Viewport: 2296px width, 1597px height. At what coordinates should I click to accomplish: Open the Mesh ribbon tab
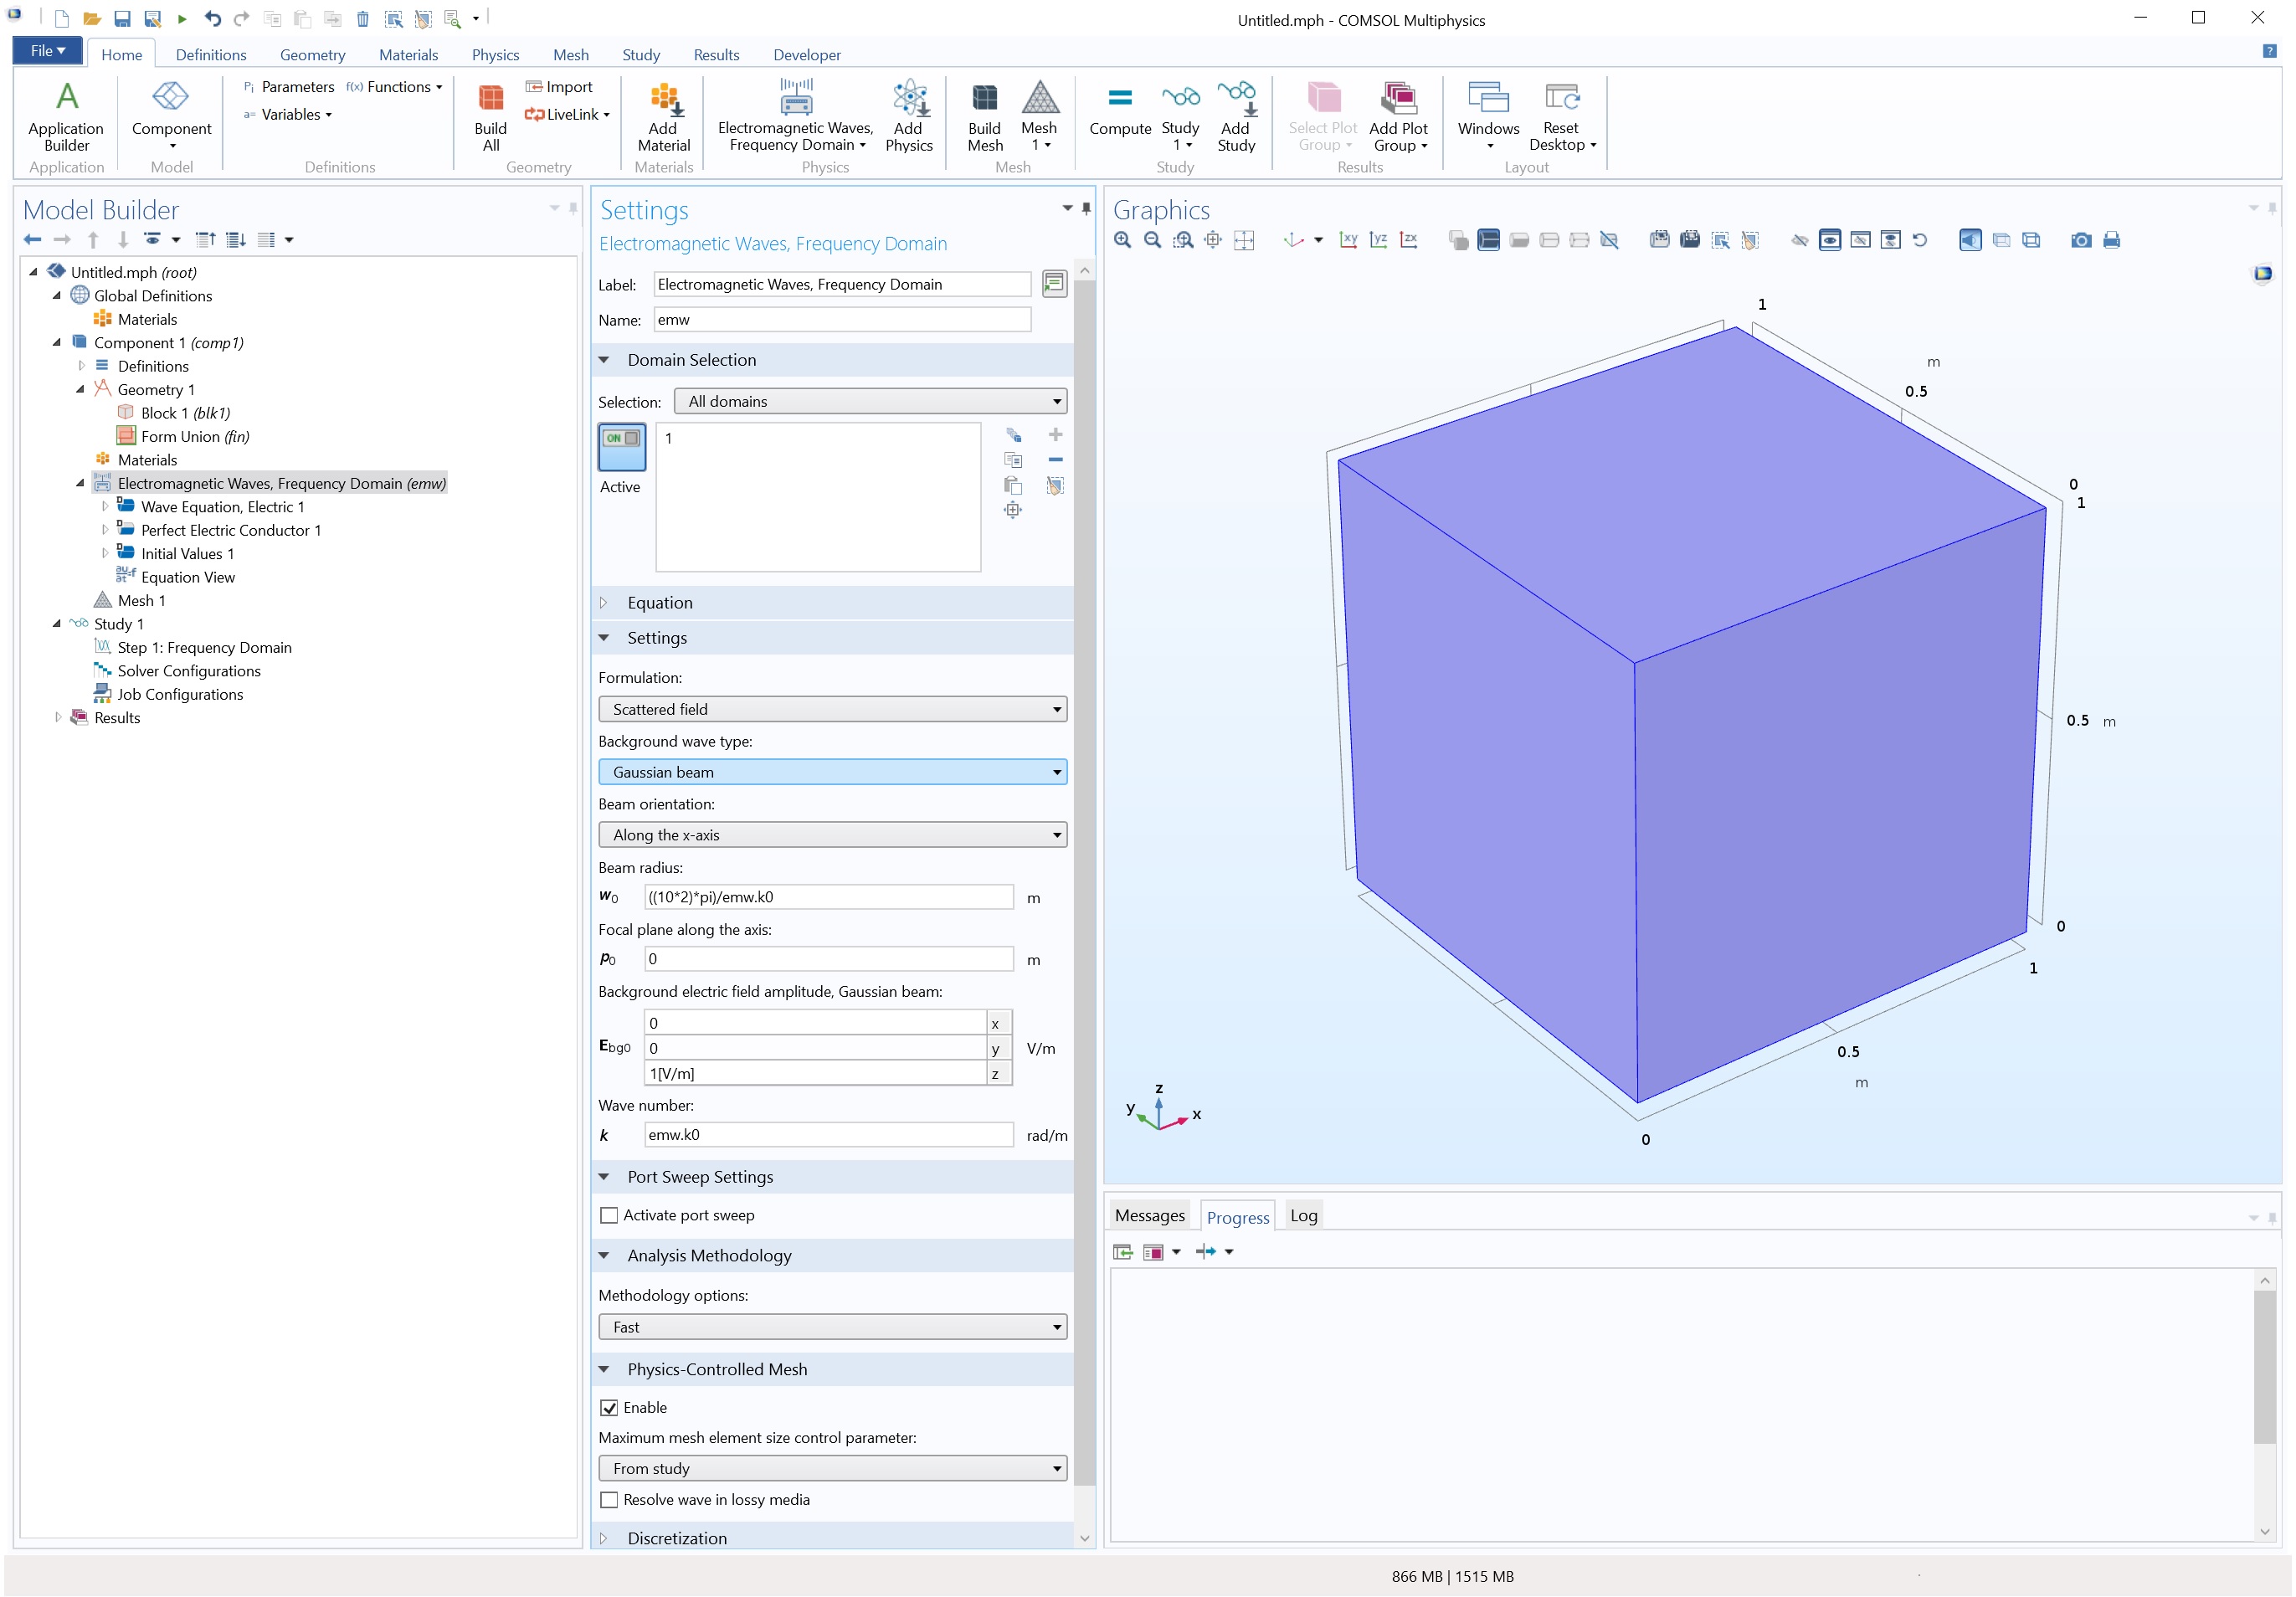570,55
